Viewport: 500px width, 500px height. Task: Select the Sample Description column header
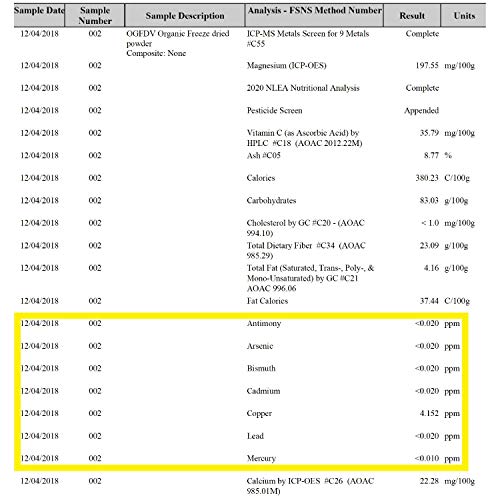(x=185, y=15)
